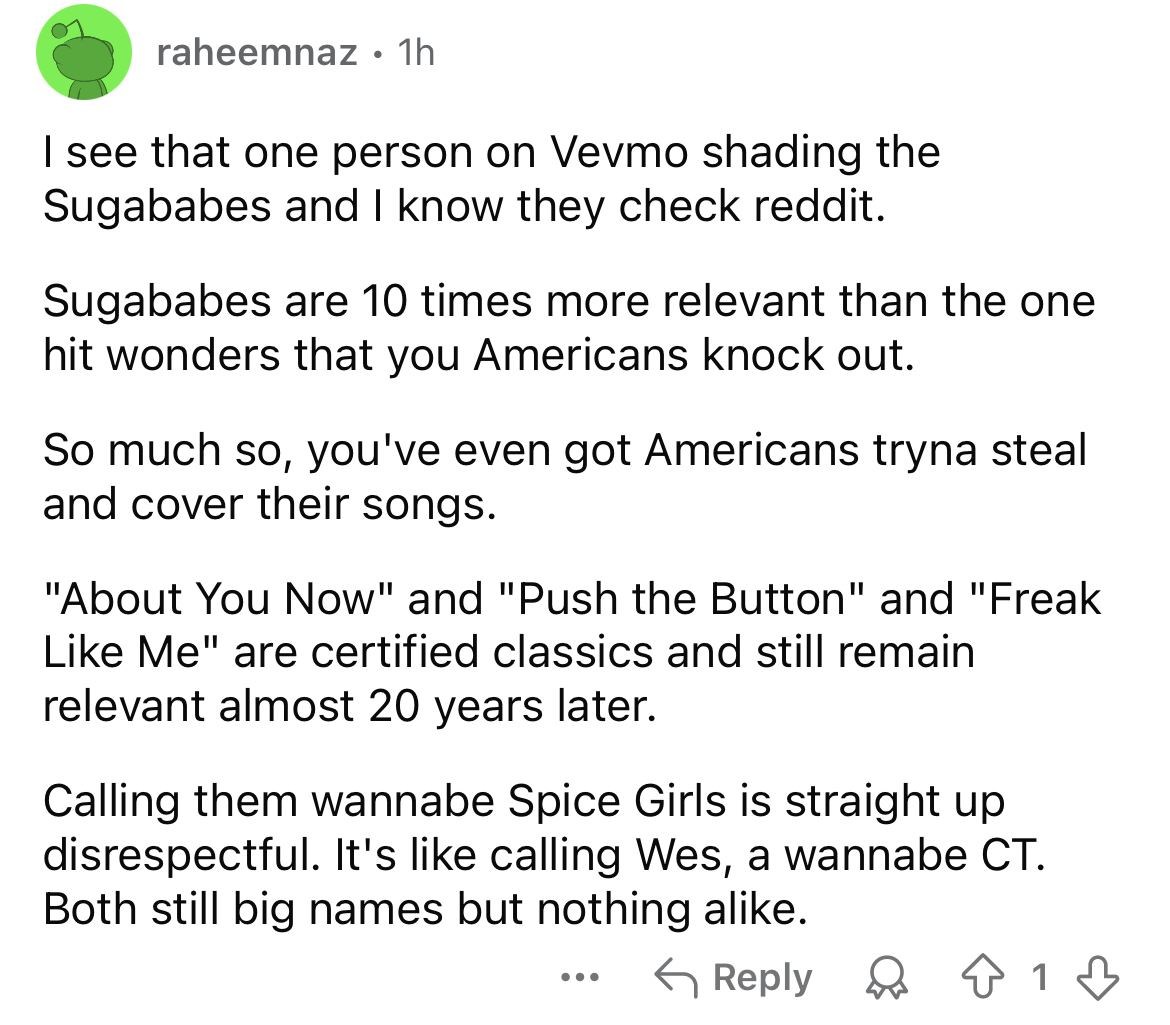Upvote the comment by raheemnaz
Image resolution: width=1170 pixels, height=1025 pixels.
[982, 978]
